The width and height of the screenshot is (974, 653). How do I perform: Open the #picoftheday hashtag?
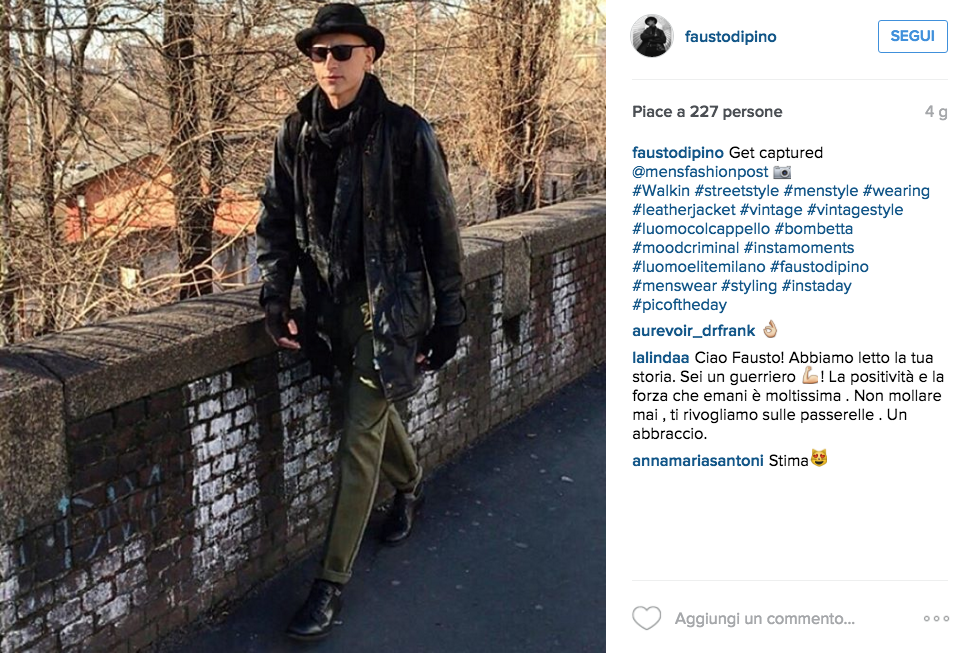pyautogui.click(x=680, y=305)
